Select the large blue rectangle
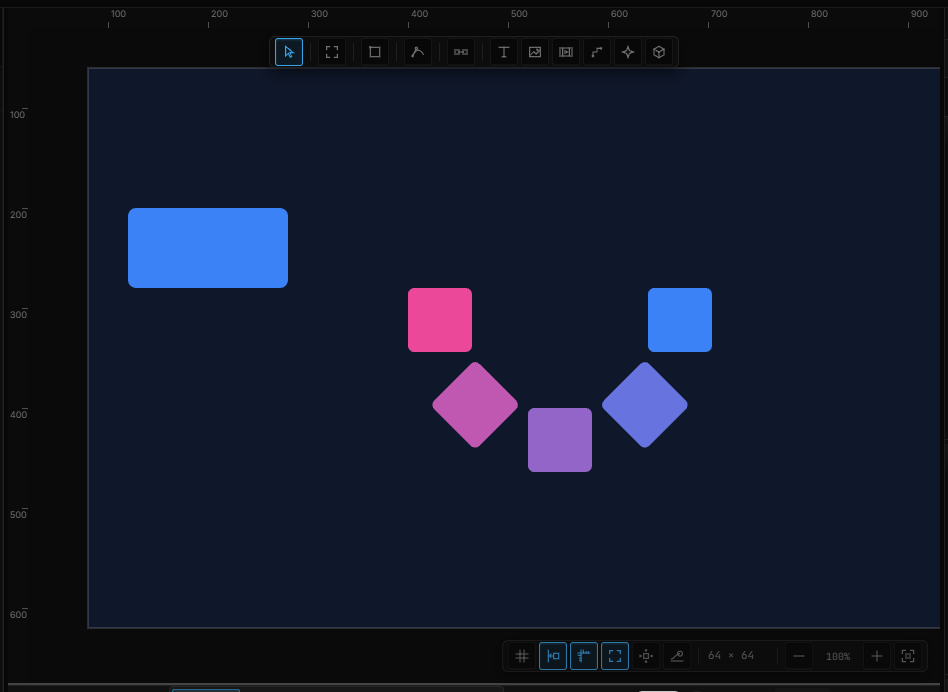Screen dimensions: 948x692 click(x=208, y=248)
